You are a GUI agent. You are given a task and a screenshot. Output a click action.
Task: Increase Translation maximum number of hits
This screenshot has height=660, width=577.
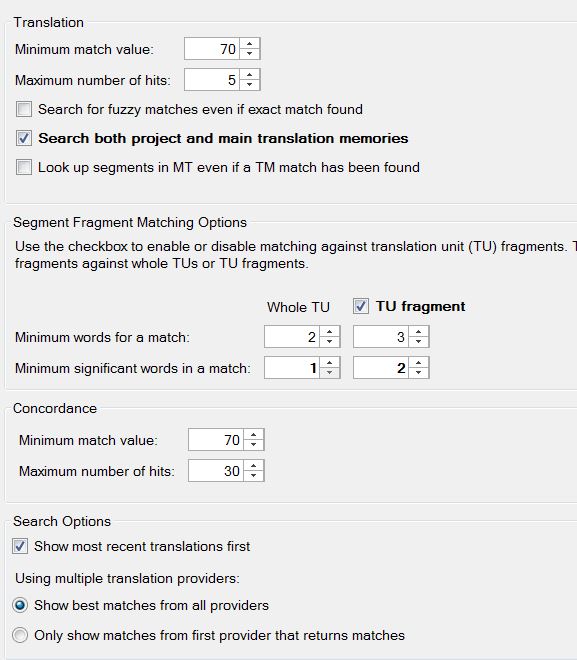(250, 75)
